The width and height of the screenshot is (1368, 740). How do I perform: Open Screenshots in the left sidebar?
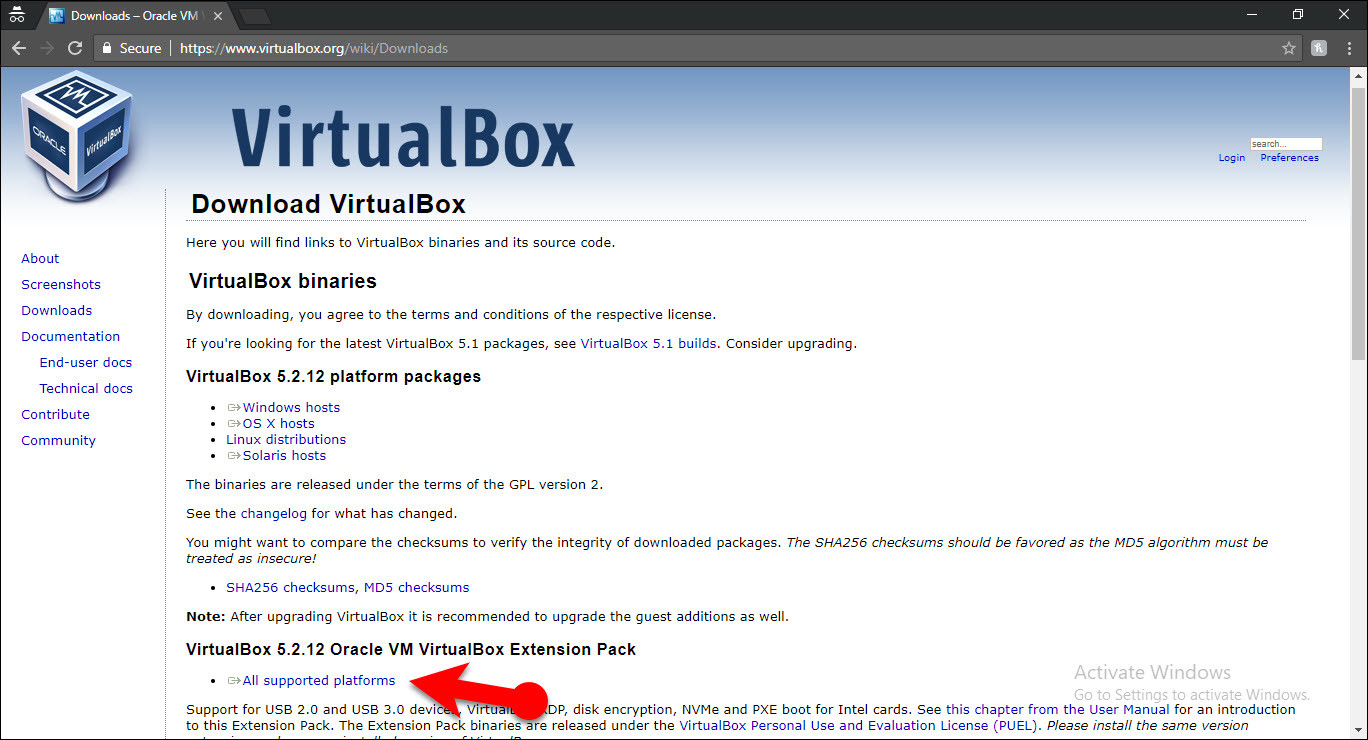(61, 284)
